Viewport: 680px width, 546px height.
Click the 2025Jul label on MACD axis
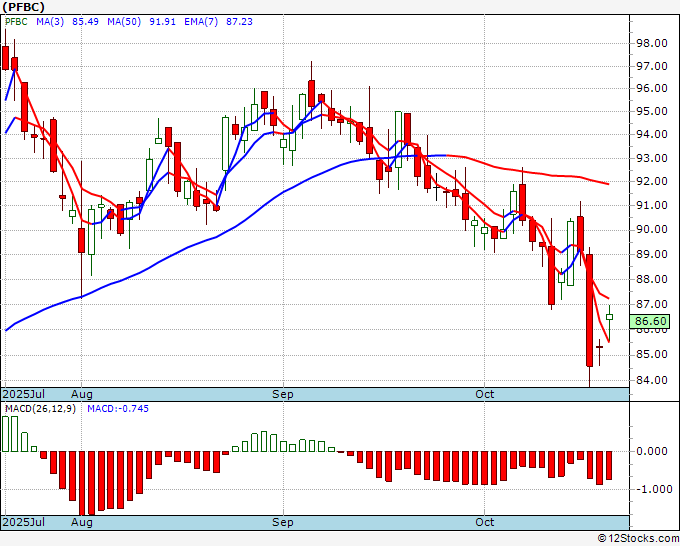click(24, 522)
